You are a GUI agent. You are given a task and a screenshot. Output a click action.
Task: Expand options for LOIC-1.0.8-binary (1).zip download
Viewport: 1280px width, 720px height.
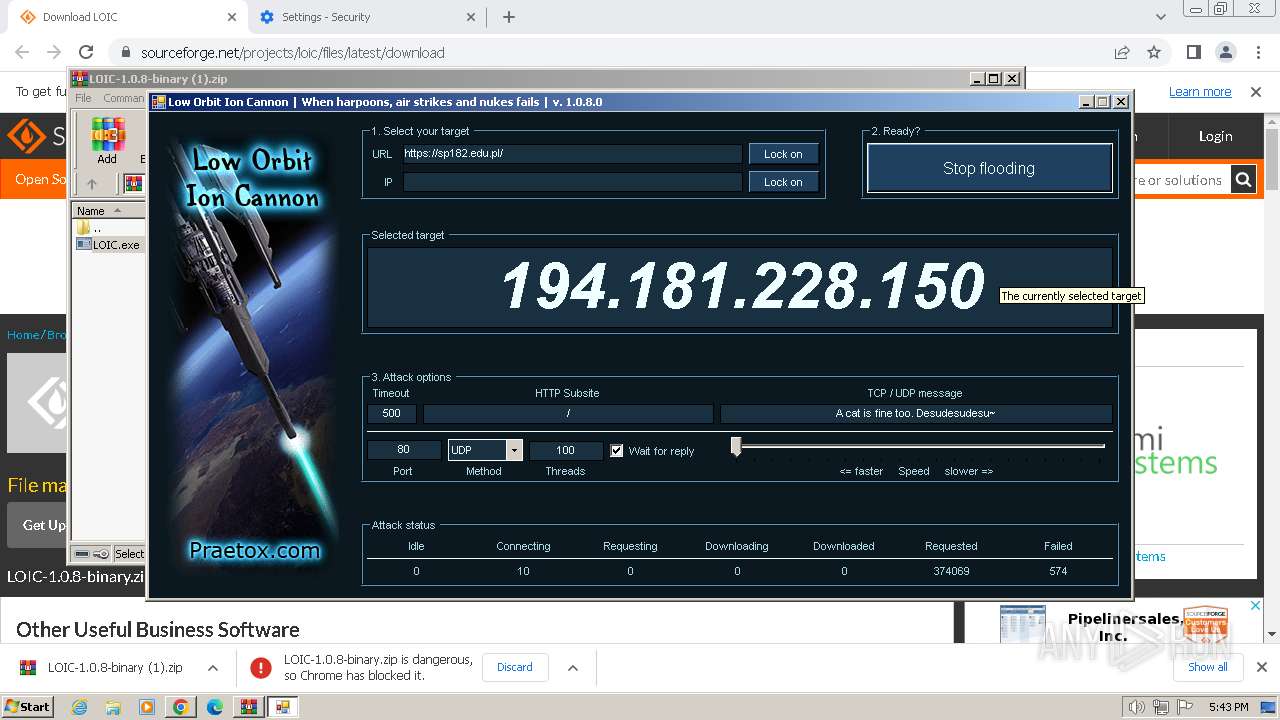coord(212,668)
